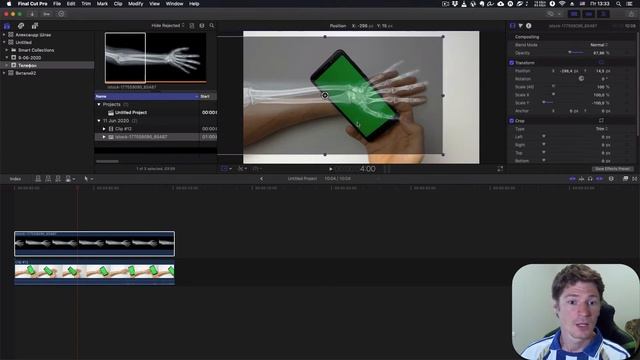
Task: Toggle timeline skimming icon
Action: (573, 179)
